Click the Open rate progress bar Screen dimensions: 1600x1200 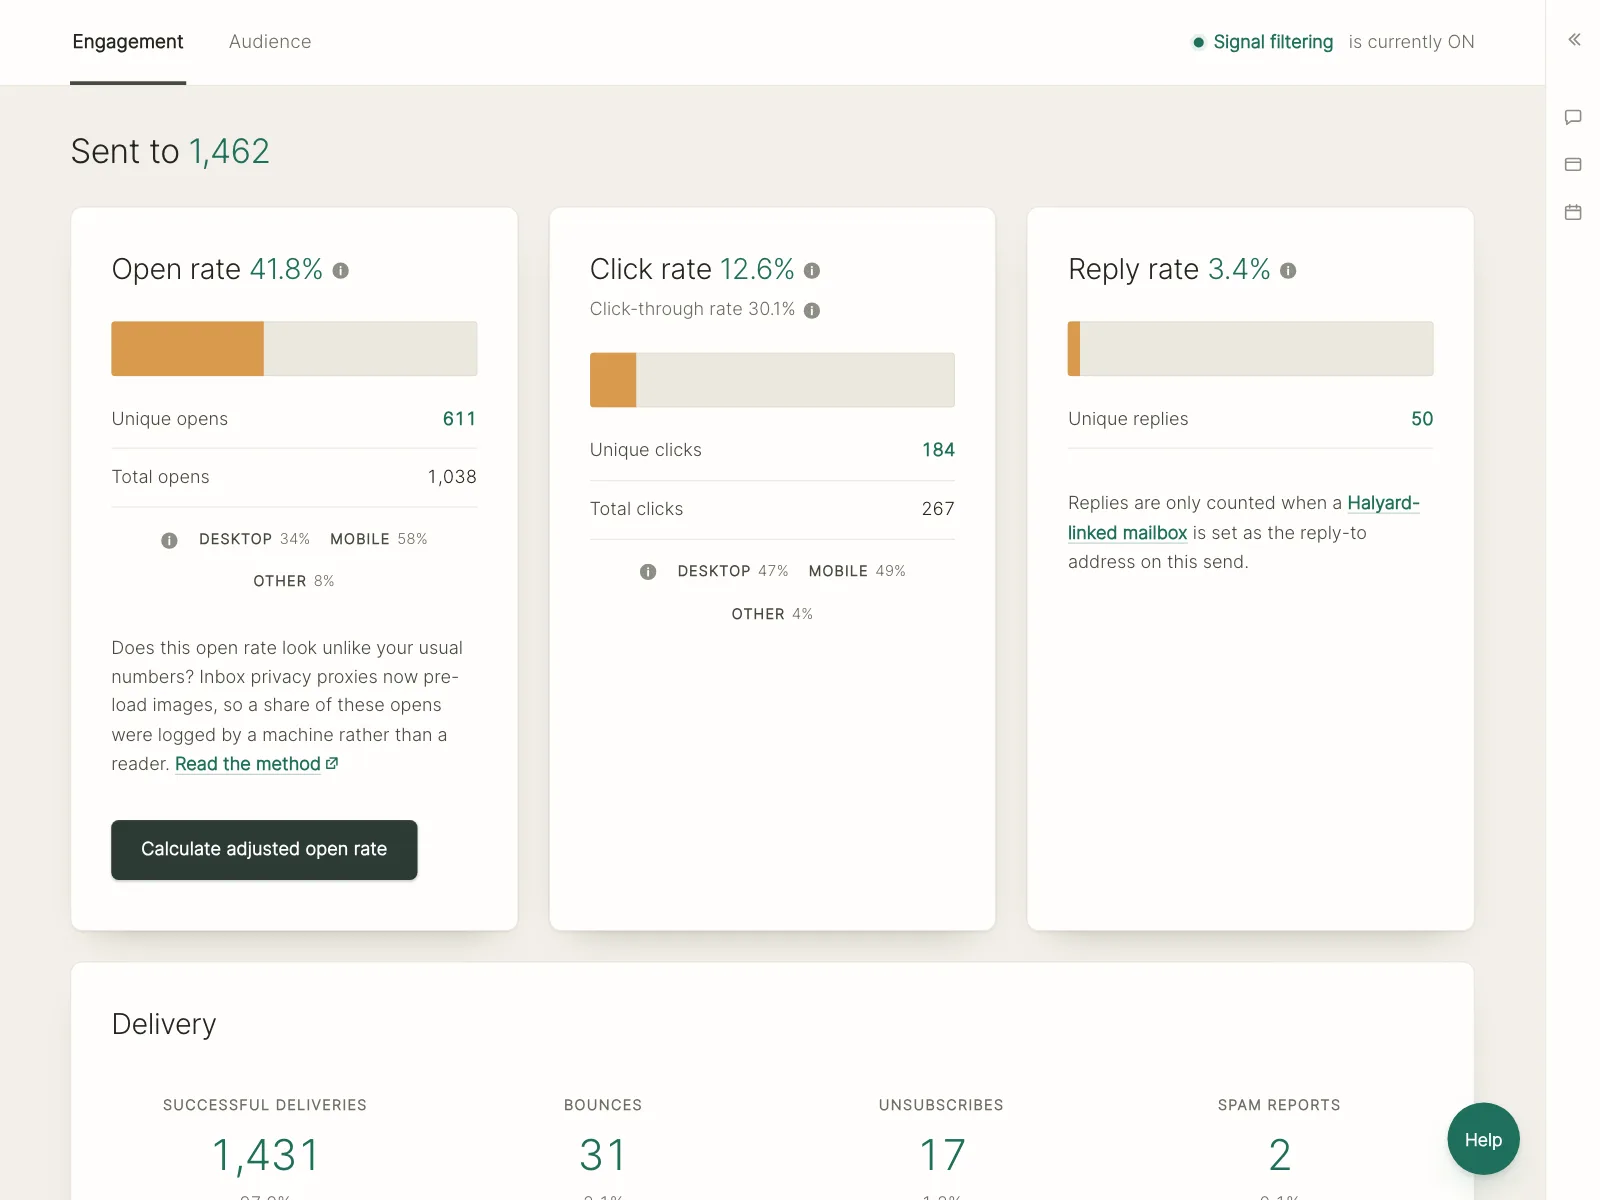click(x=294, y=349)
